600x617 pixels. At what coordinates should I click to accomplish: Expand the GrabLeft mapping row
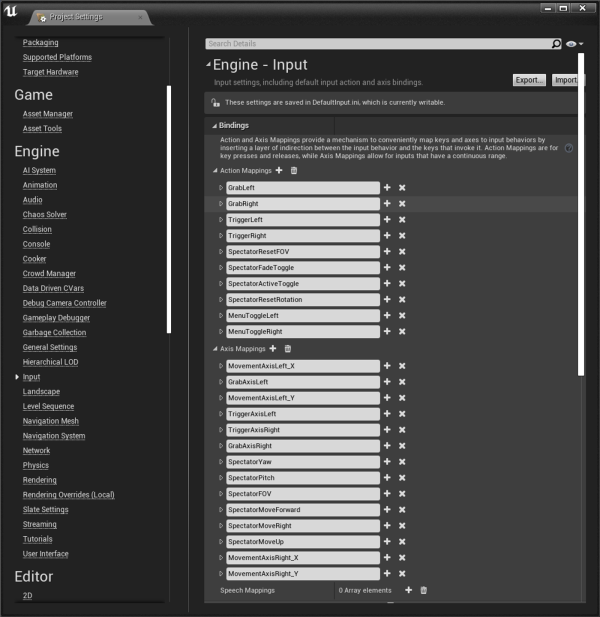[x=221, y=188]
